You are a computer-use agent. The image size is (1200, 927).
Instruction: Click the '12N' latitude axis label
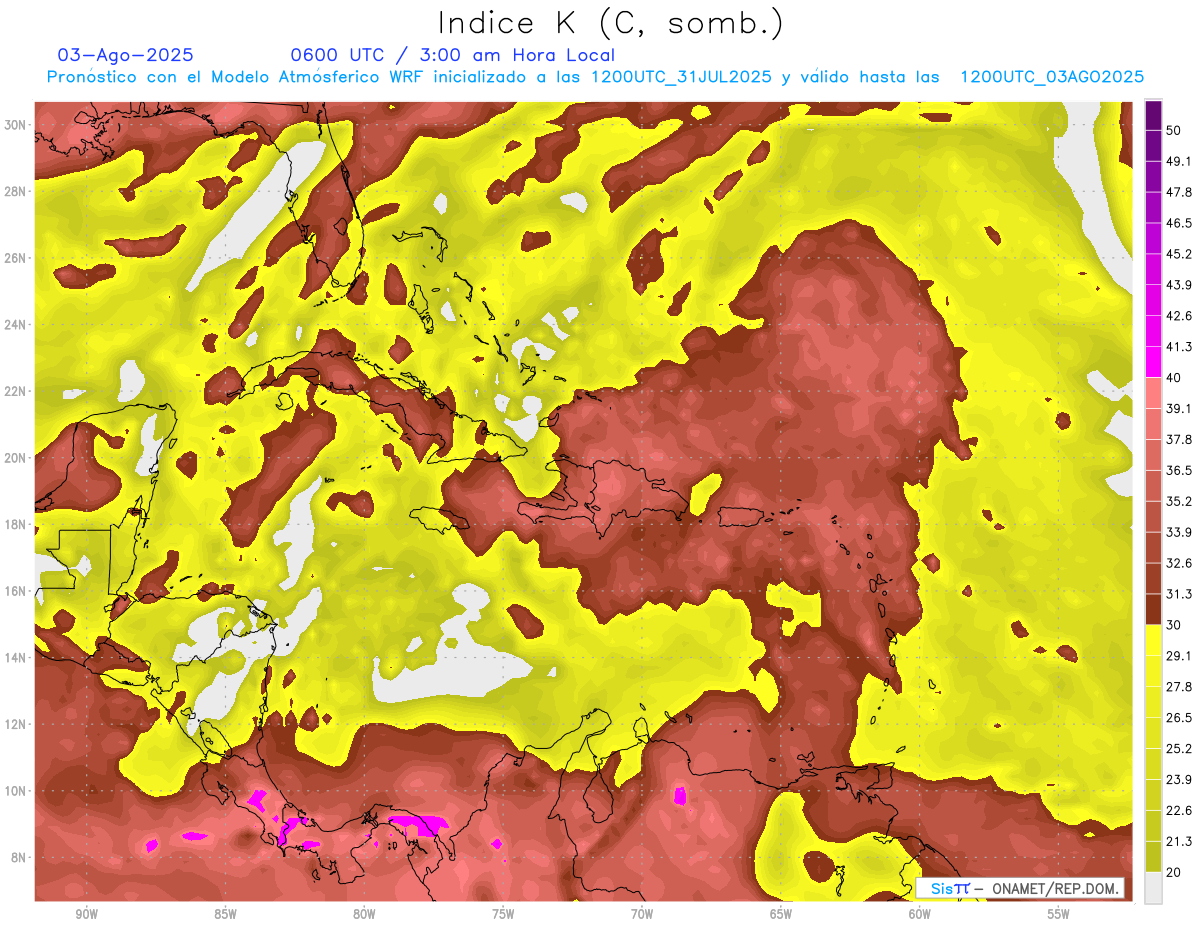pyautogui.click(x=15, y=724)
